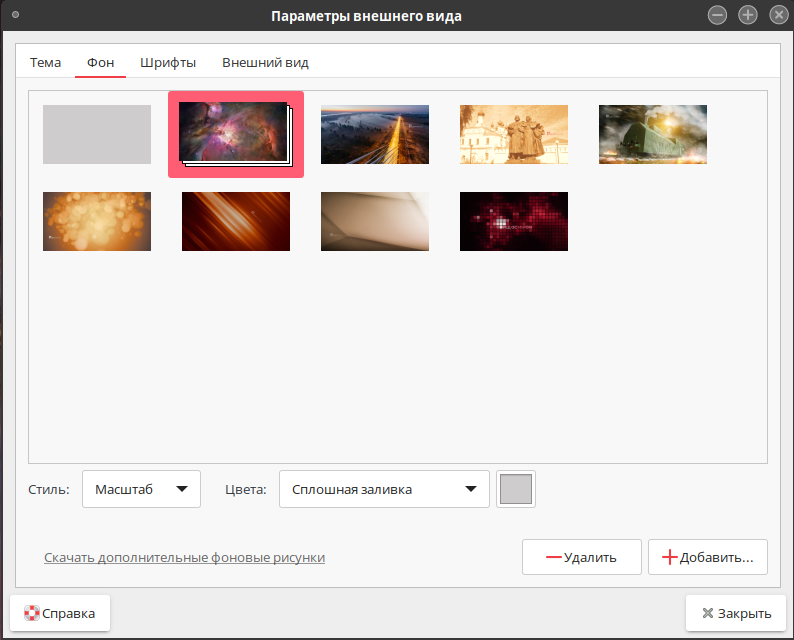This screenshot has height=640, width=794.
Task: Choose the bridge at sunset wallpaper
Action: click(375, 134)
